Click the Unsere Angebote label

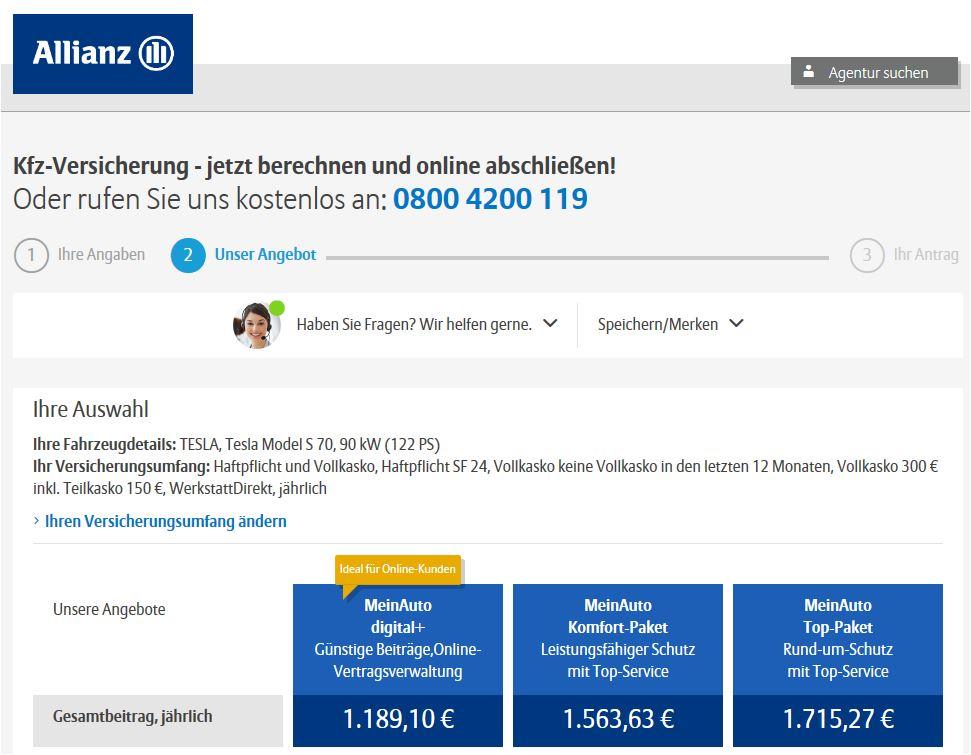click(109, 609)
